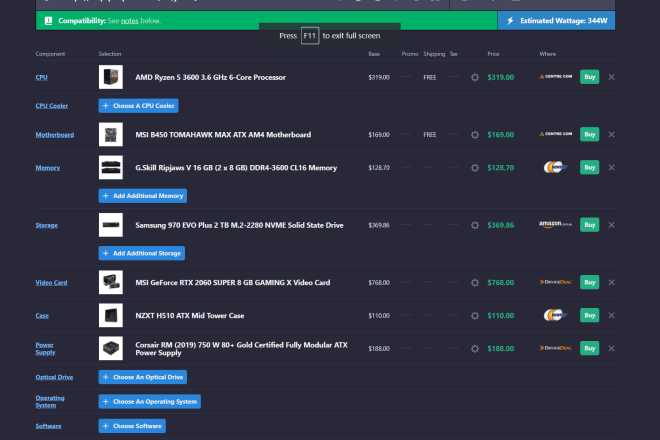
Task: Open the CPU component link
Action: point(41,77)
